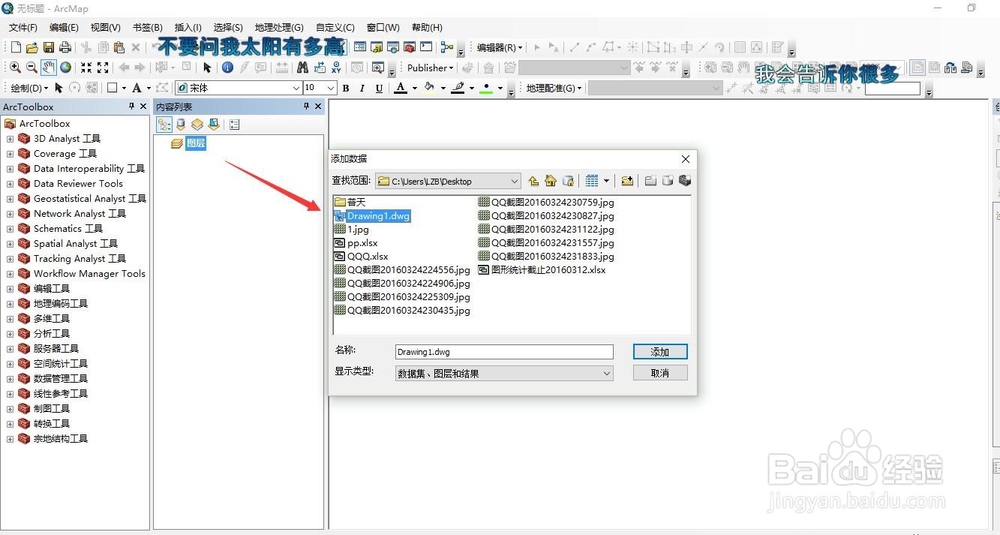Open the font name dropdown showing 宋体

click(x=296, y=88)
